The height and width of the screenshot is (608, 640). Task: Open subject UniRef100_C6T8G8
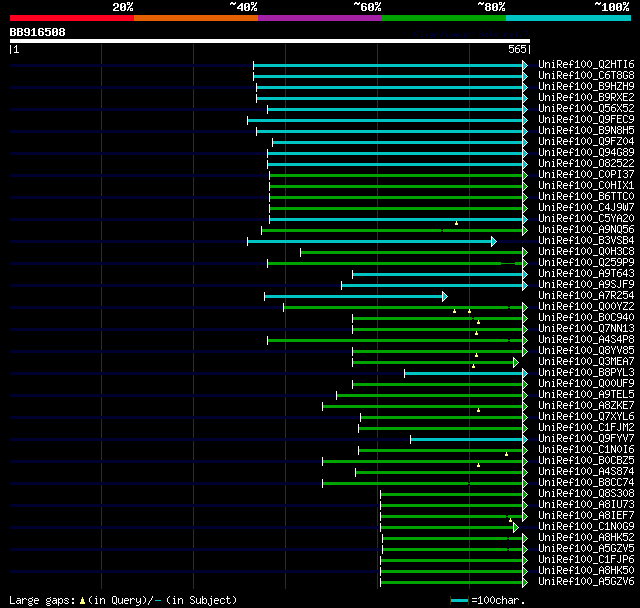point(586,75)
